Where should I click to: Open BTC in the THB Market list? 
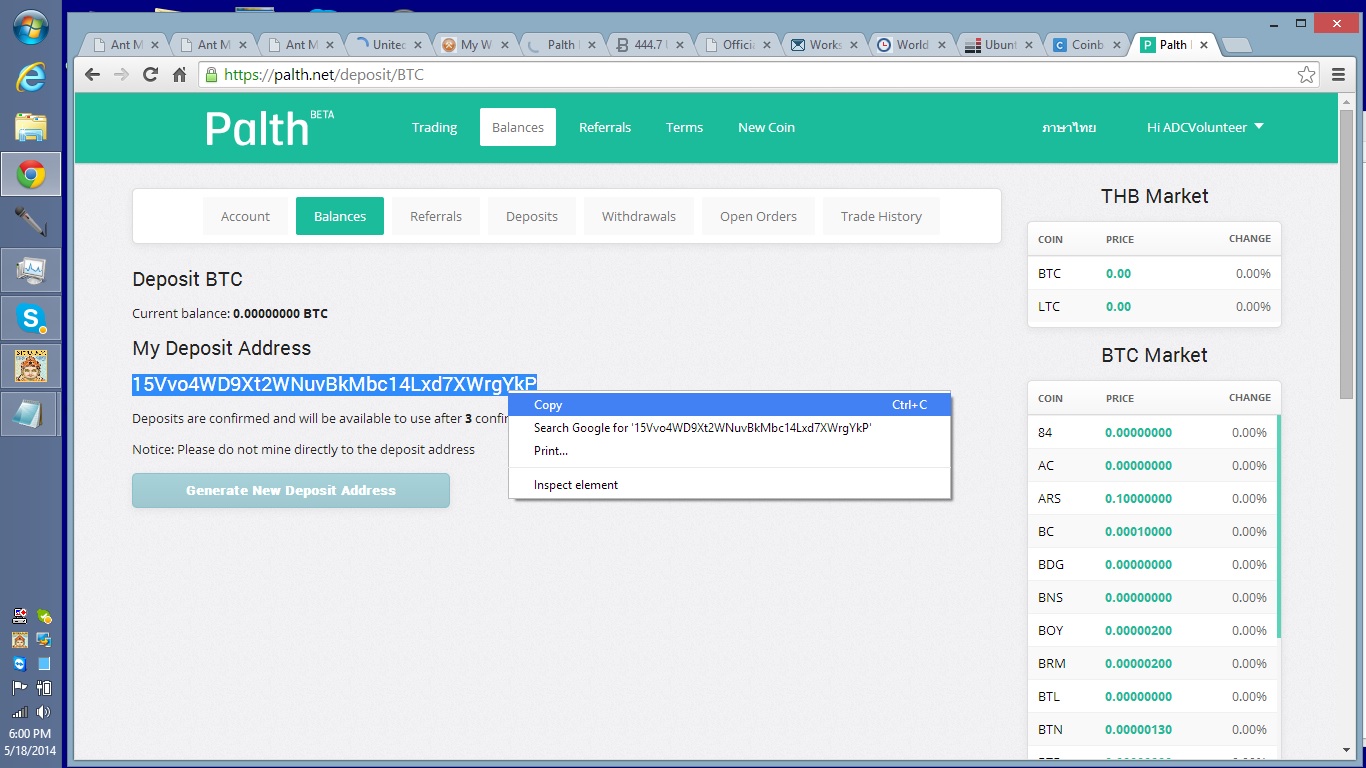tap(1154, 273)
